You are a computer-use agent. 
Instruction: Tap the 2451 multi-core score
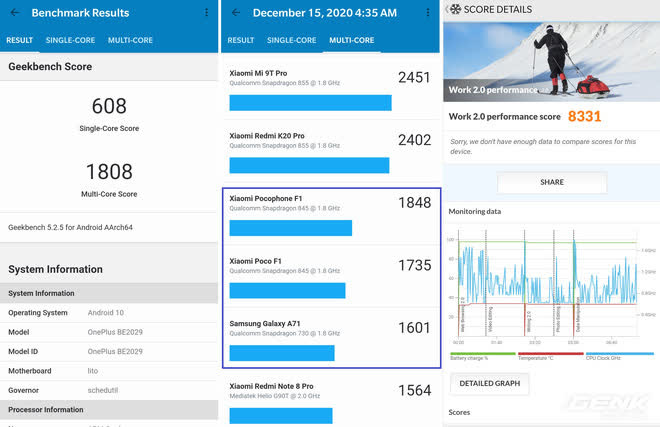tap(414, 77)
